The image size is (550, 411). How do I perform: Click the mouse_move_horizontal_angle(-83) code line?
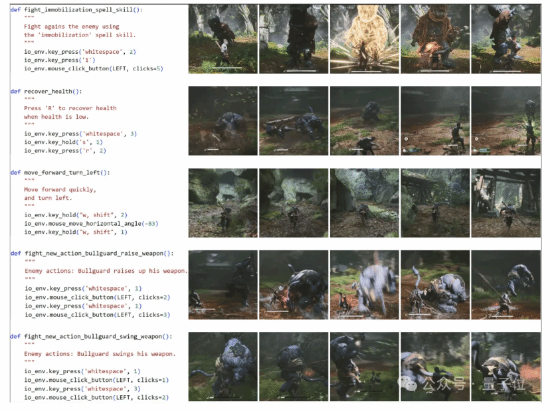coord(91,224)
